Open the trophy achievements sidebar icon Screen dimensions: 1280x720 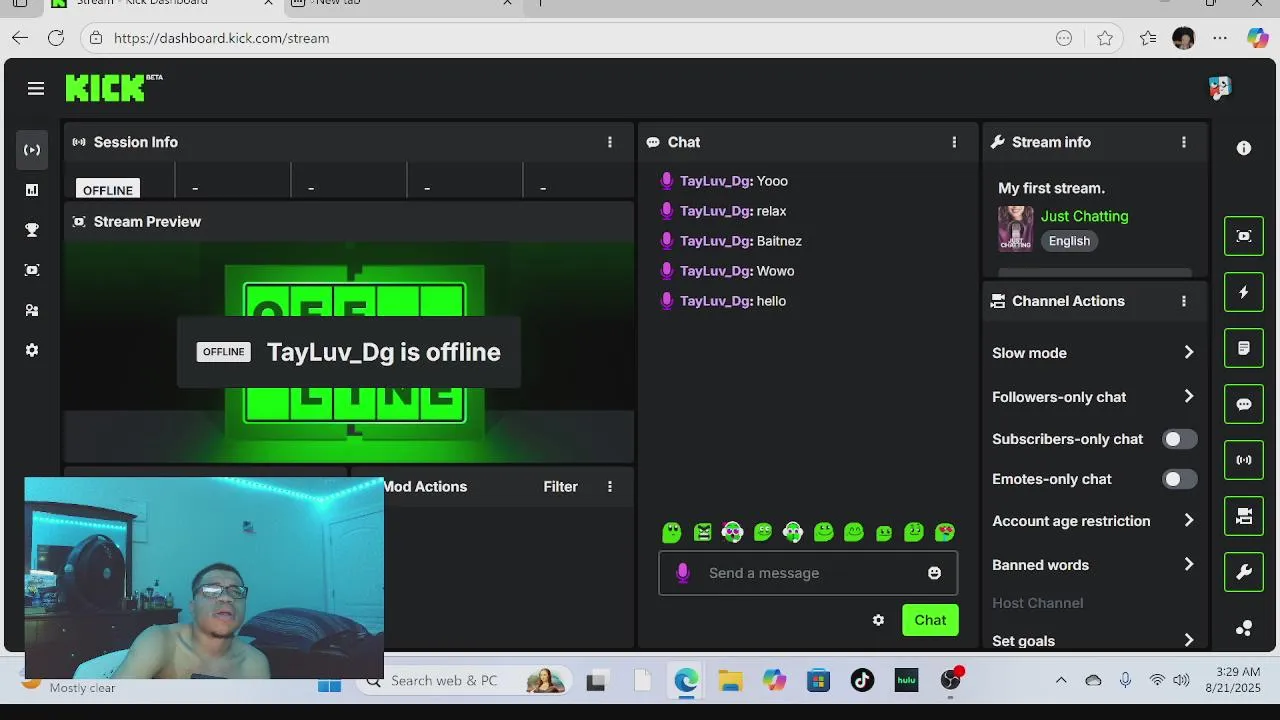(x=32, y=230)
